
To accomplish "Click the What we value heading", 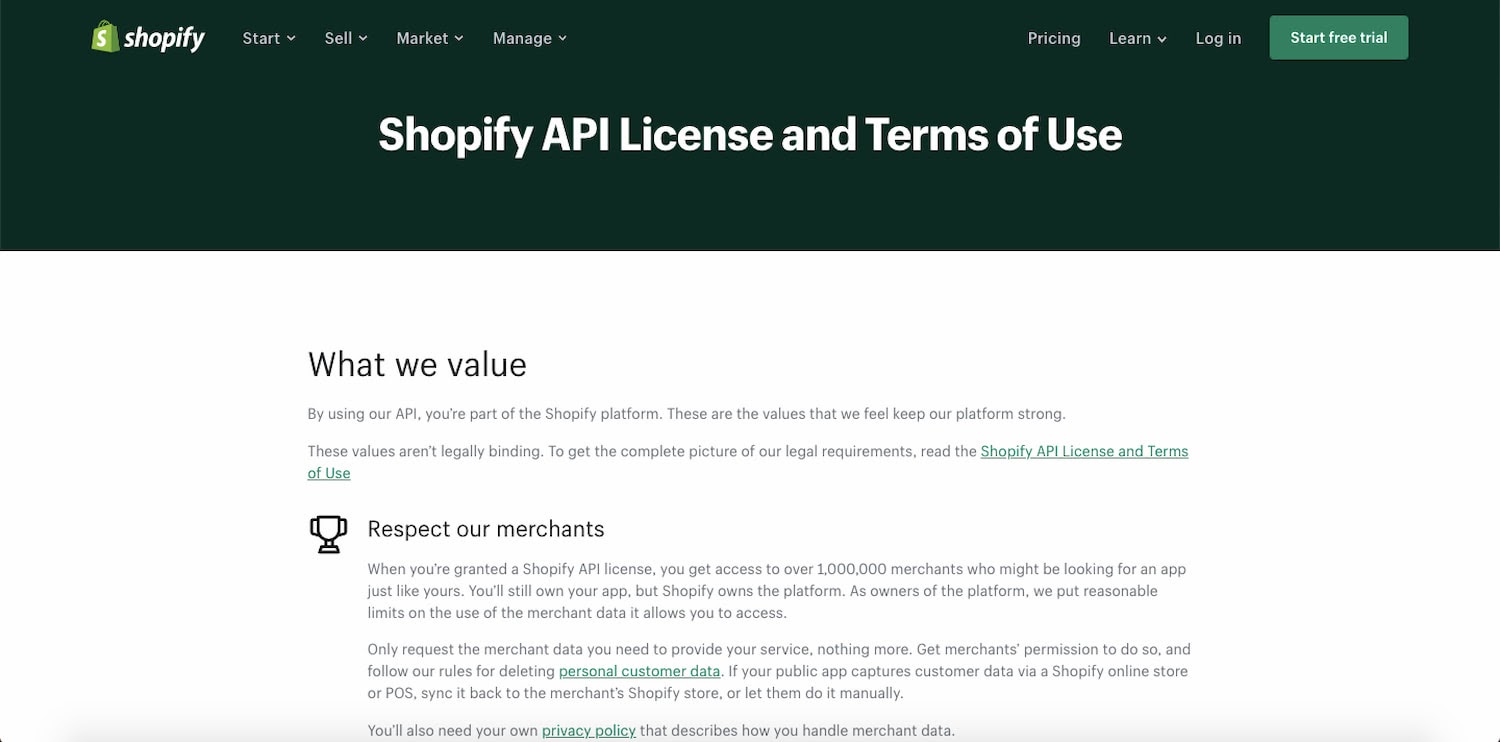I will pyautogui.click(x=417, y=364).
